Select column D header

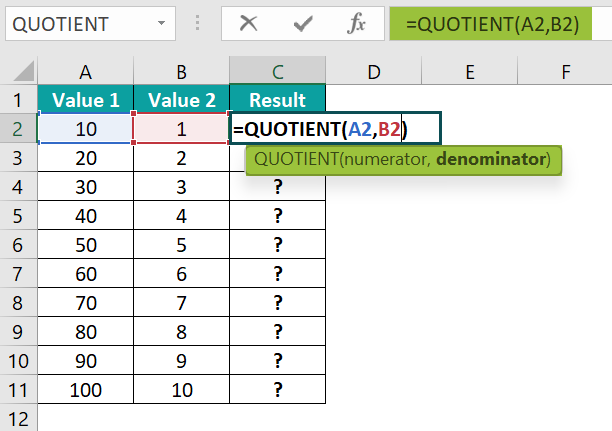click(373, 71)
